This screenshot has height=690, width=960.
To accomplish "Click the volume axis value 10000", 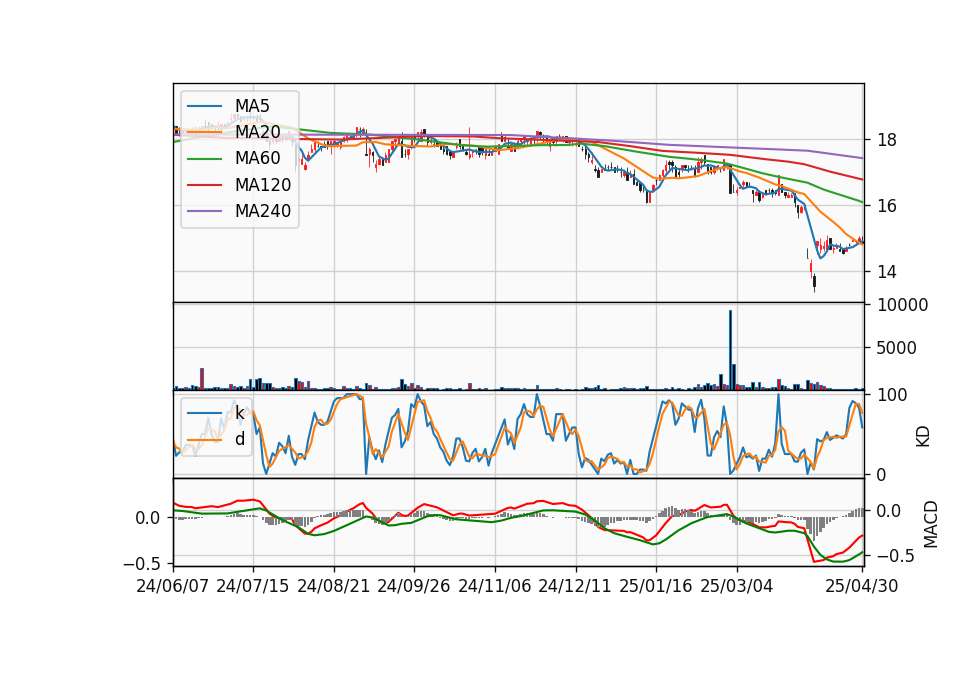I will [902, 305].
